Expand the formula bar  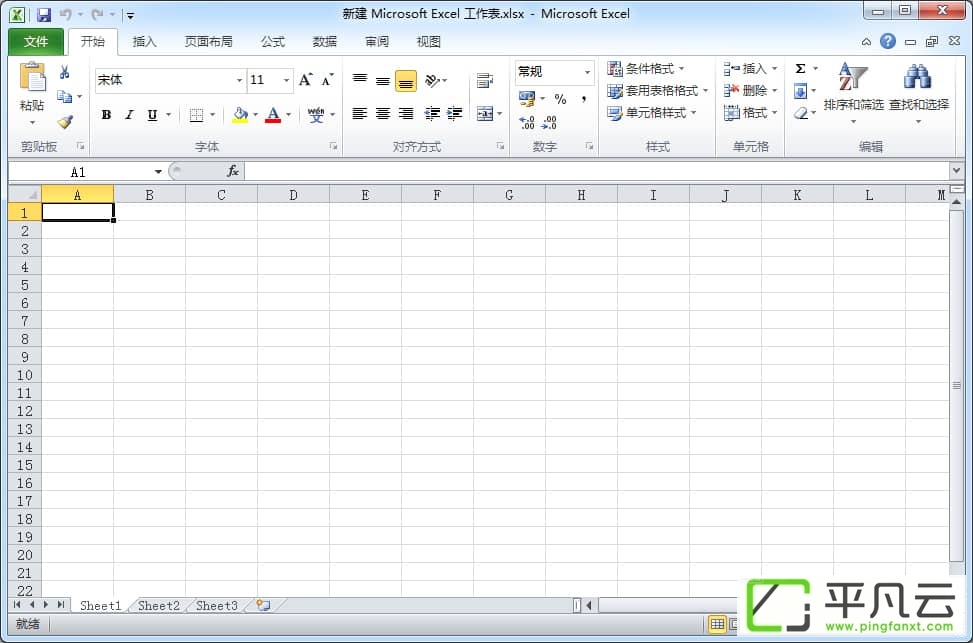tap(956, 171)
